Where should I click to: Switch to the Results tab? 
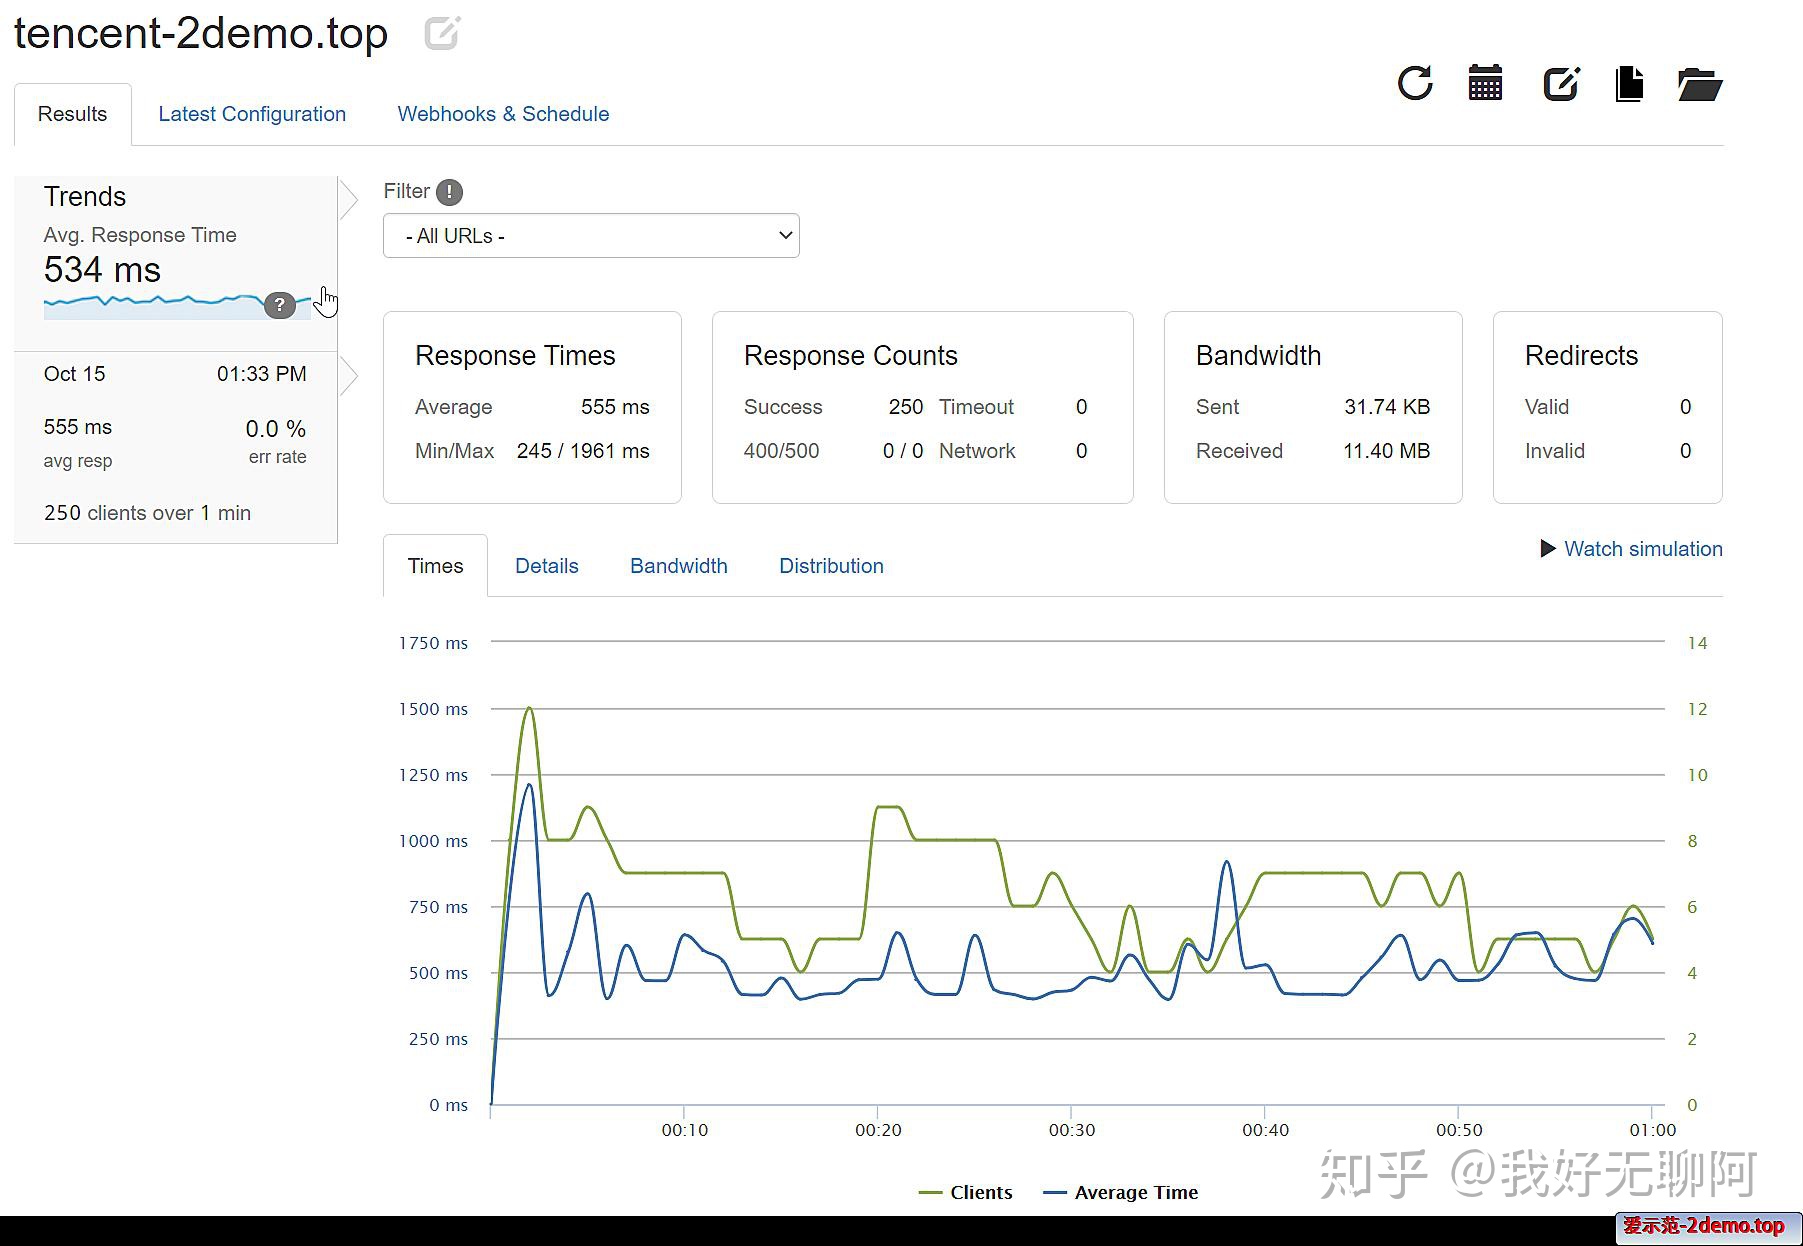coord(72,114)
